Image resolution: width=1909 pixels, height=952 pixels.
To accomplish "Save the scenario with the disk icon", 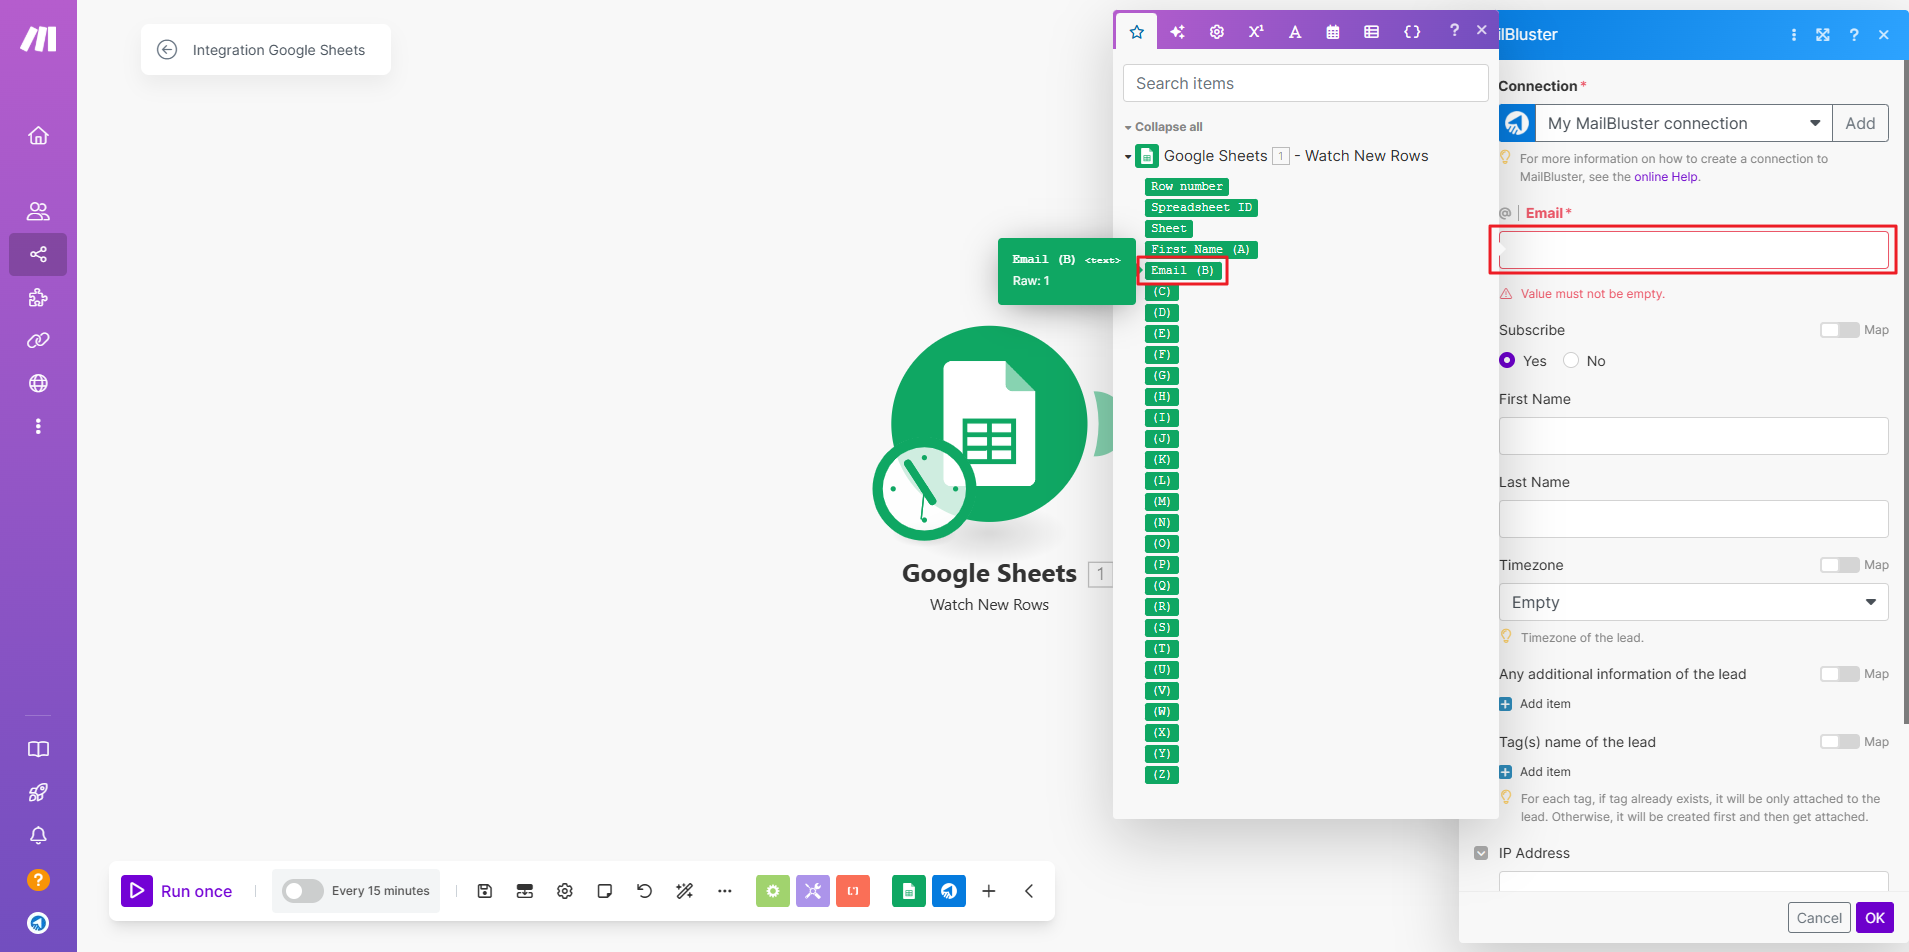I will point(485,891).
